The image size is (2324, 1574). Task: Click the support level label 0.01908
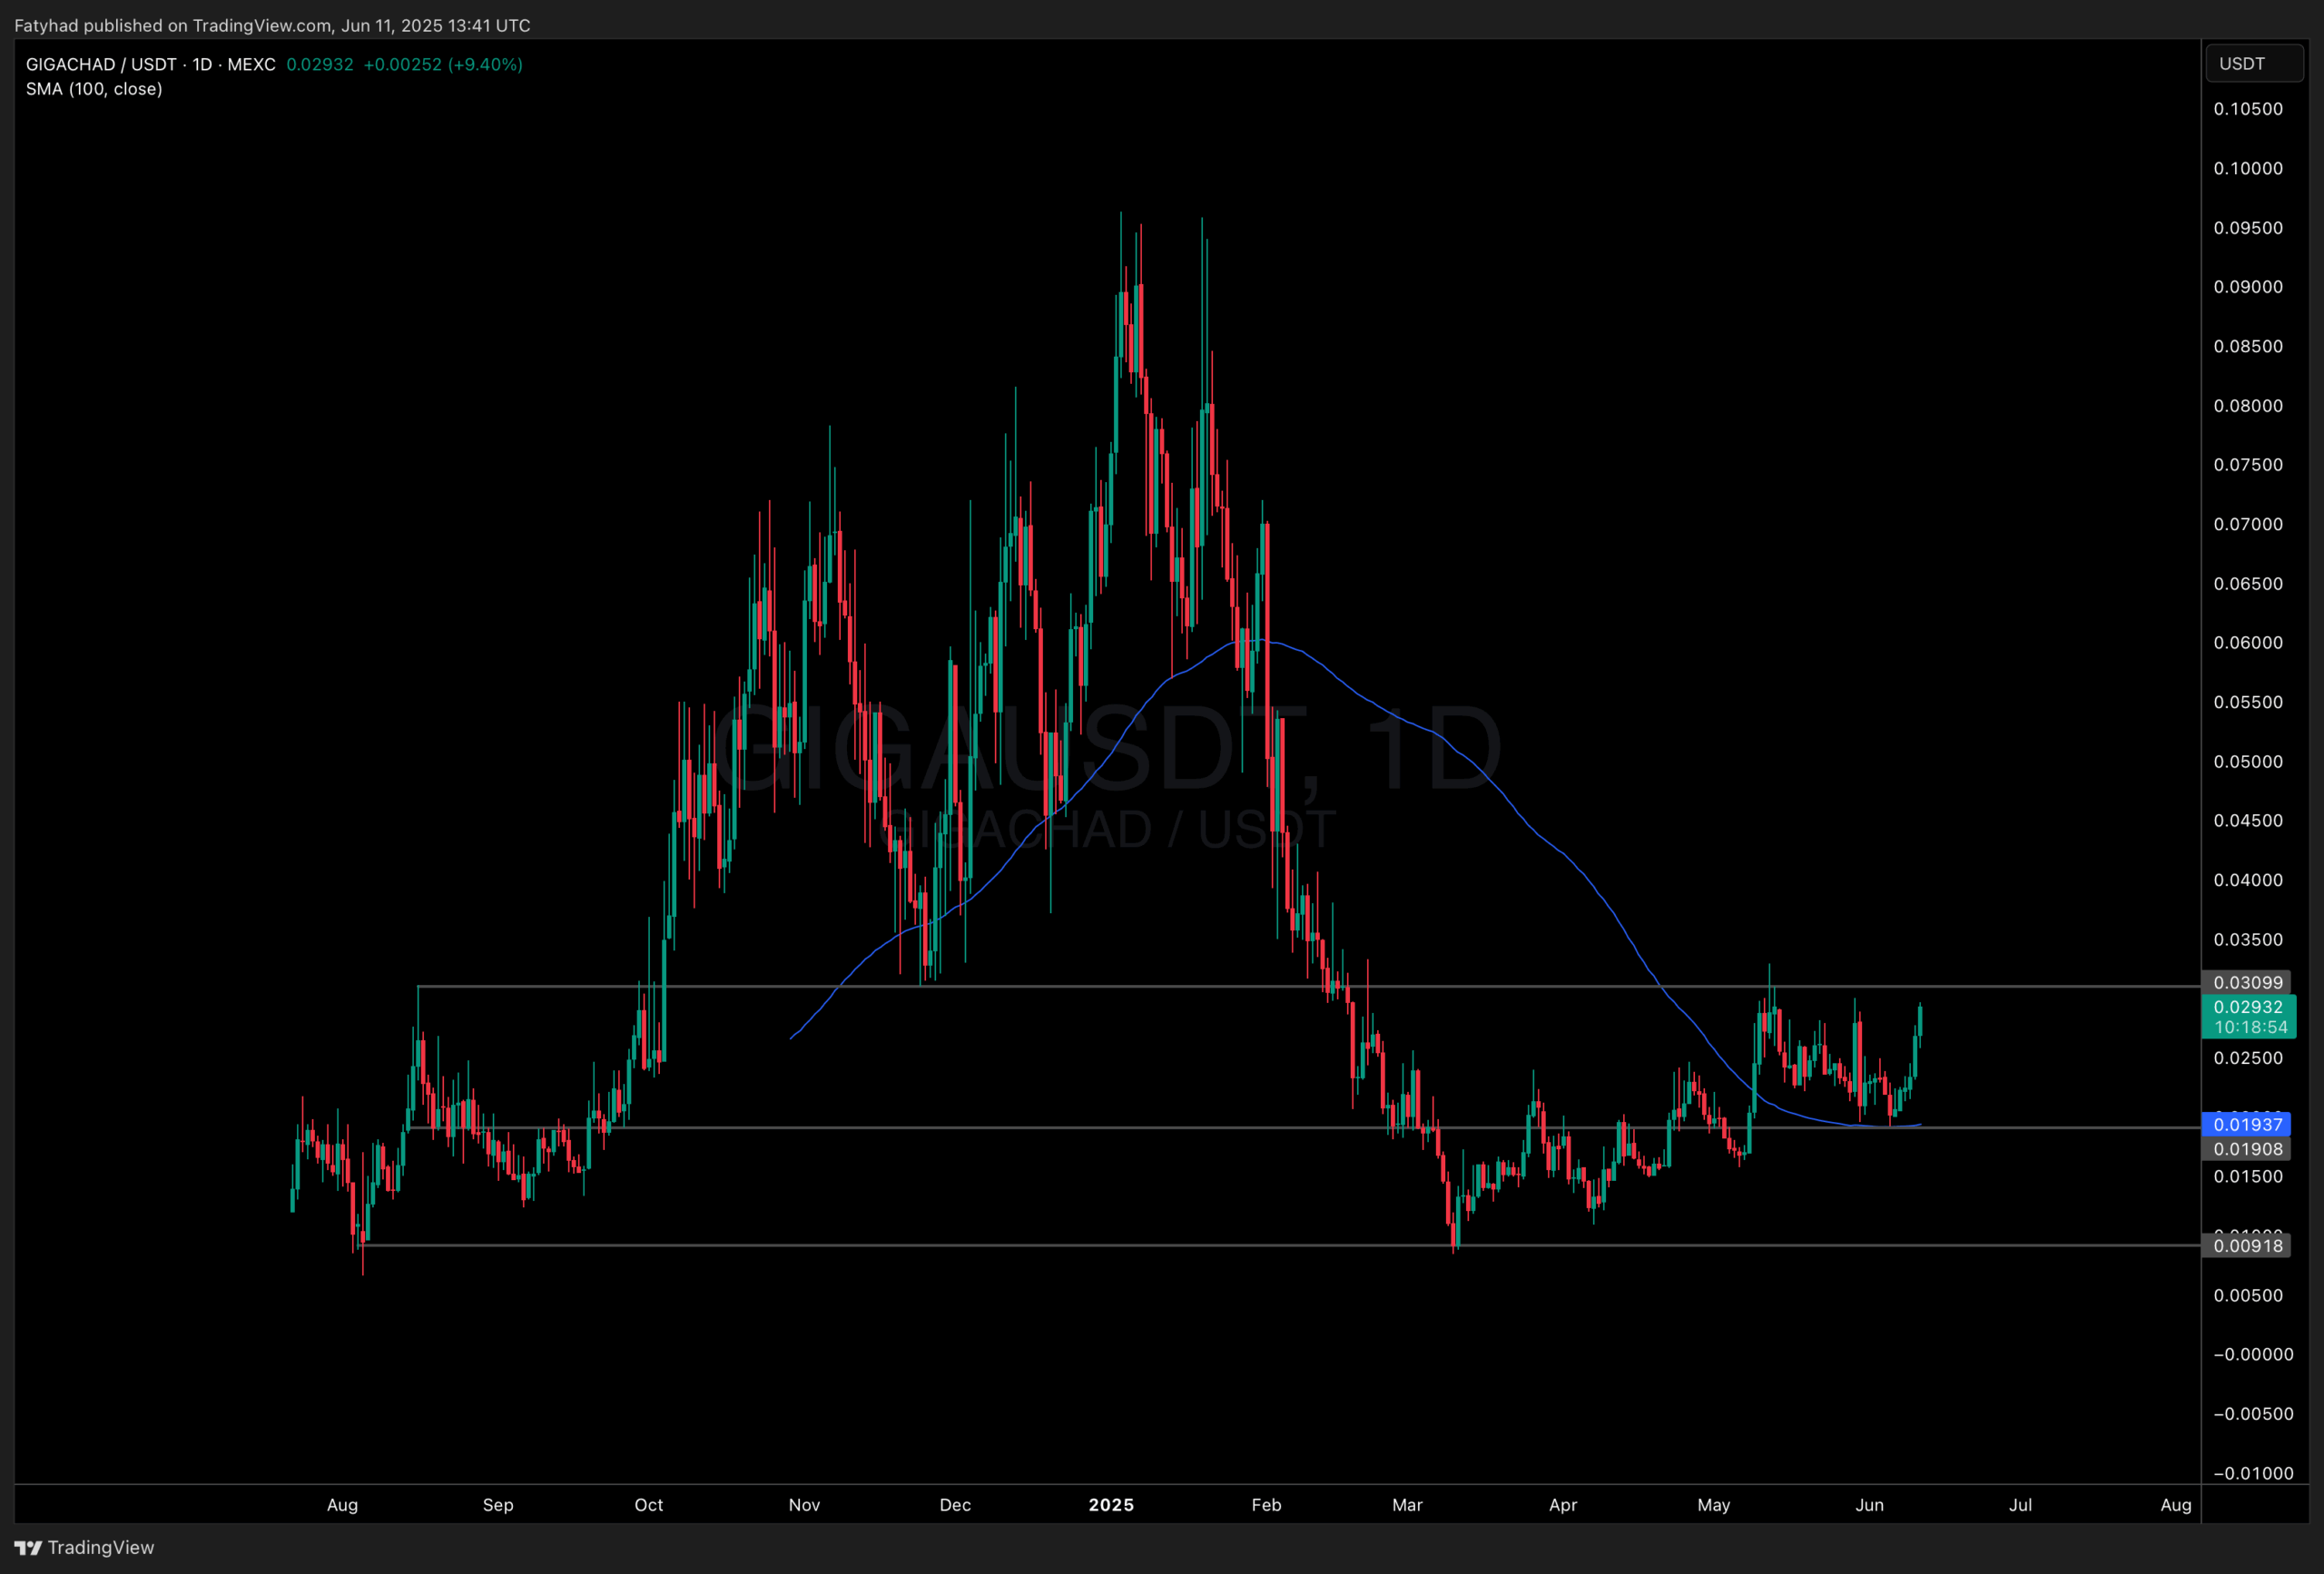click(2249, 1149)
